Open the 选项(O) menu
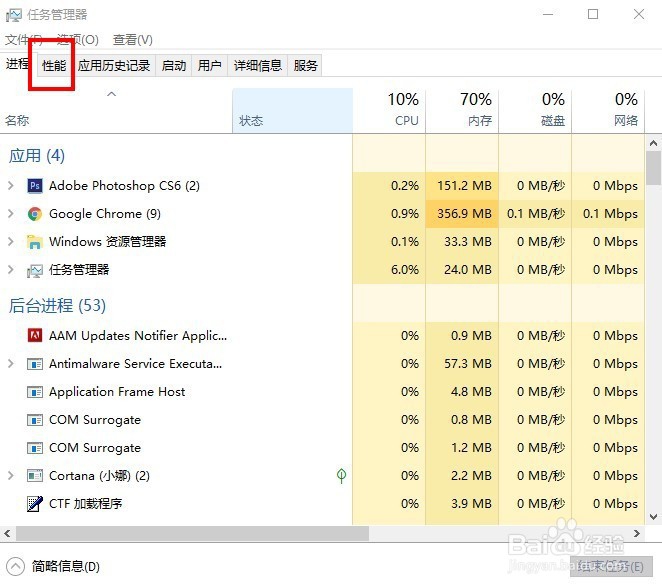 (78, 40)
